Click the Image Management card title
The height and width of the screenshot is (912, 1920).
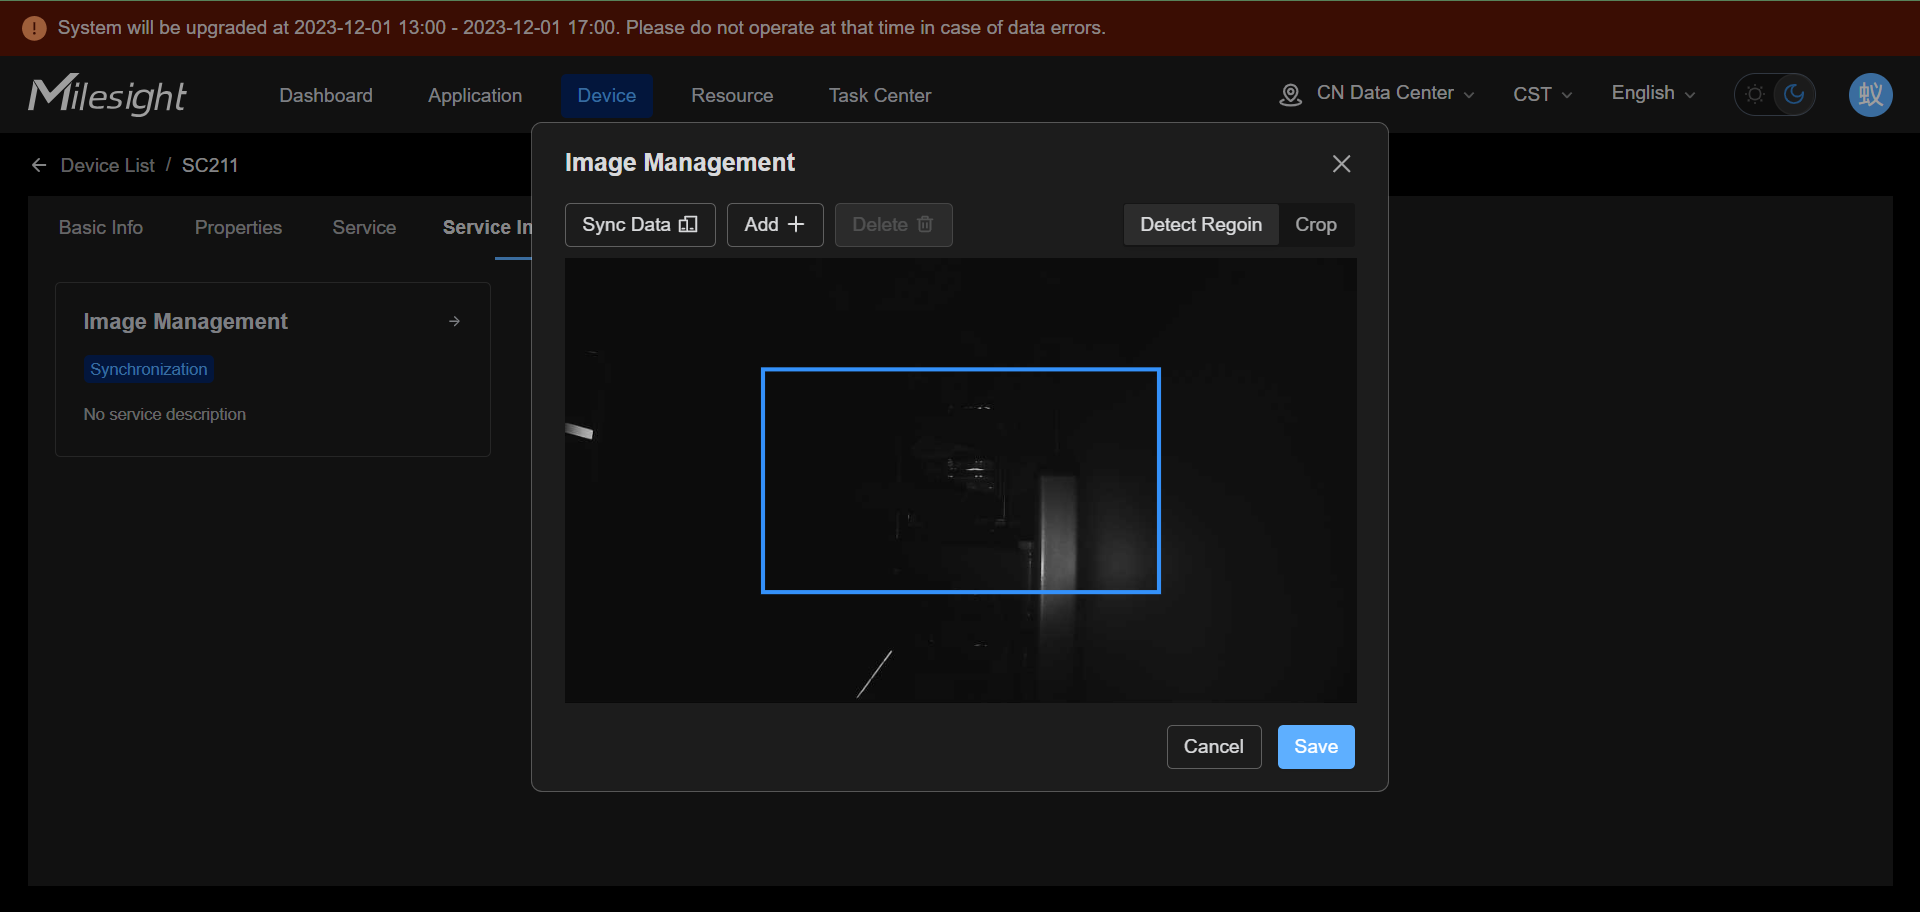coord(186,321)
